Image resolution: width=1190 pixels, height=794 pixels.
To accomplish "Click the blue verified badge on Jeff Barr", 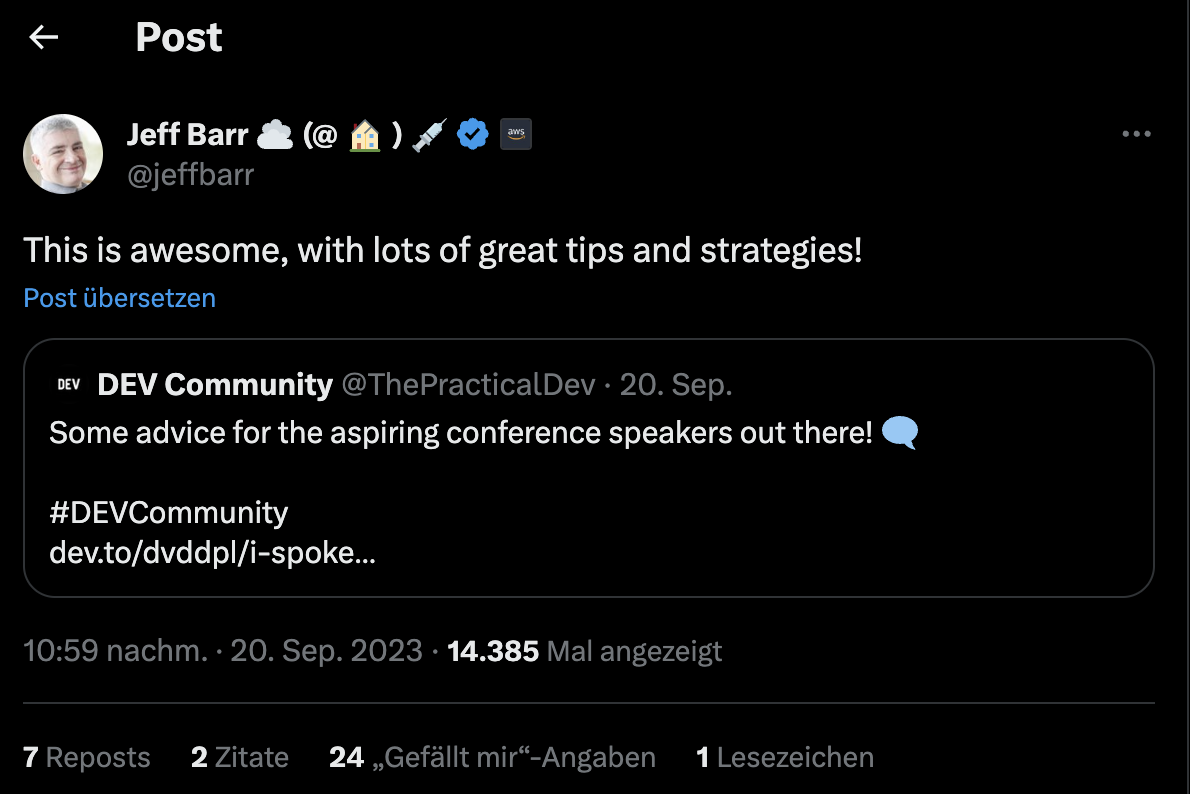I will point(472,133).
